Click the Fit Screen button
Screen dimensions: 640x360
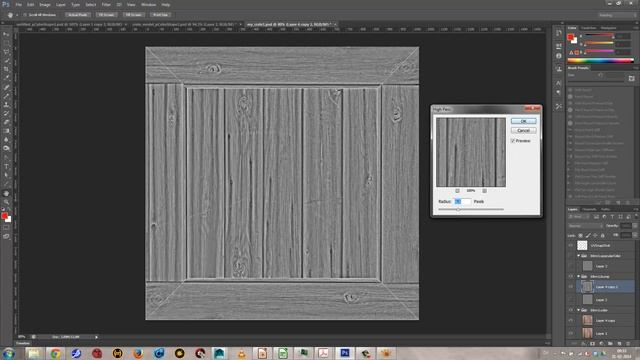(106, 15)
